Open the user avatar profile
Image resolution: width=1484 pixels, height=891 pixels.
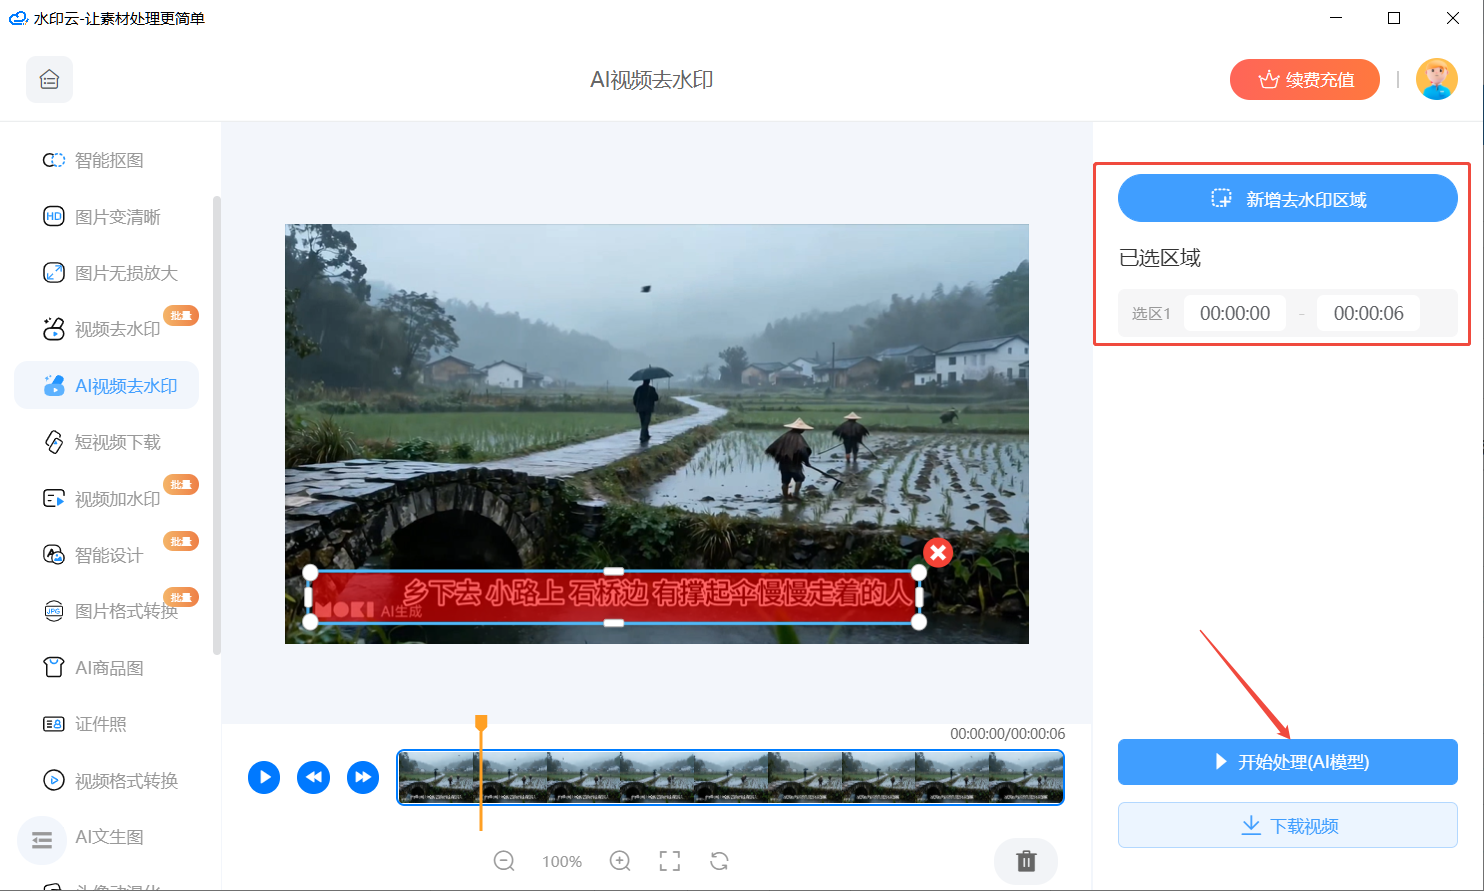pos(1436,80)
